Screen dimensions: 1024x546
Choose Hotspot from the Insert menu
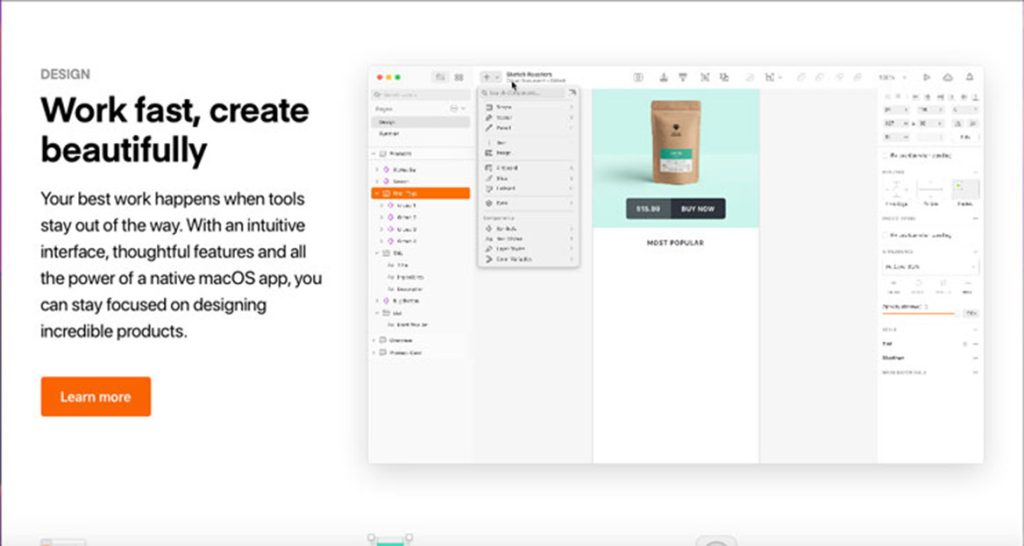pyautogui.click(x=528, y=188)
